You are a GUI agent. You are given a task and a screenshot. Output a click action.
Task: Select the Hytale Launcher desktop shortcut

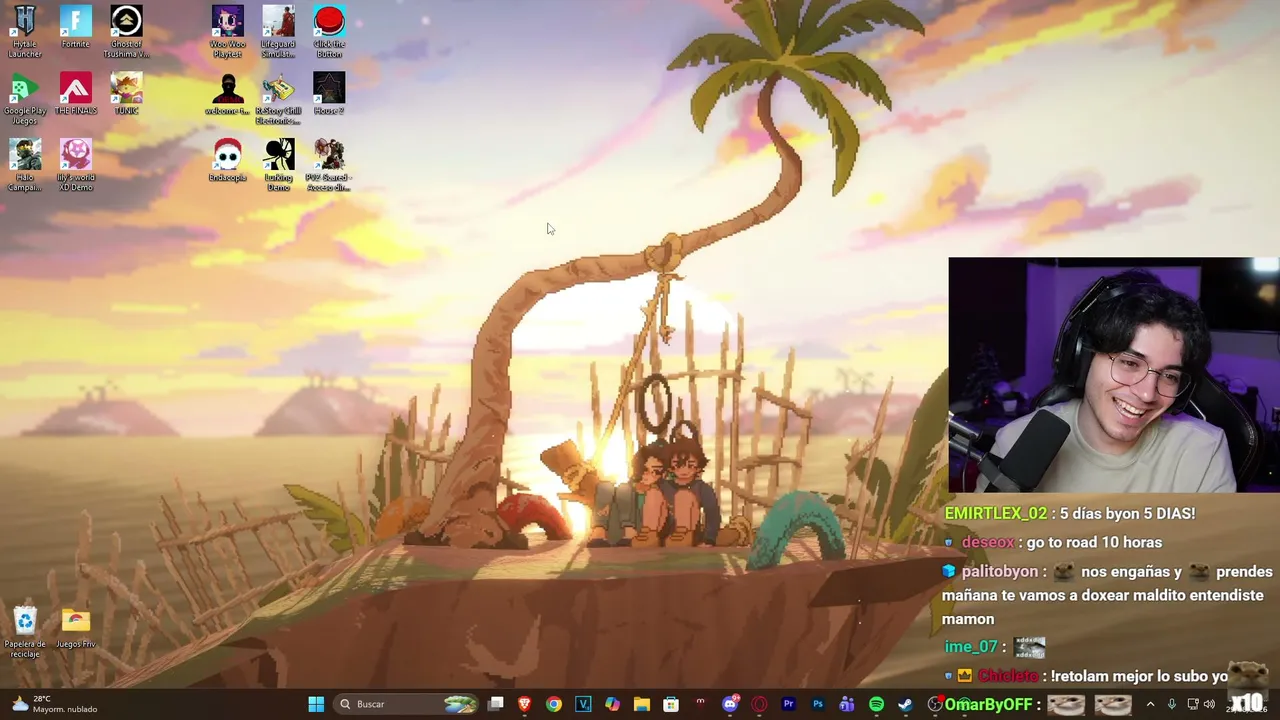point(25,31)
